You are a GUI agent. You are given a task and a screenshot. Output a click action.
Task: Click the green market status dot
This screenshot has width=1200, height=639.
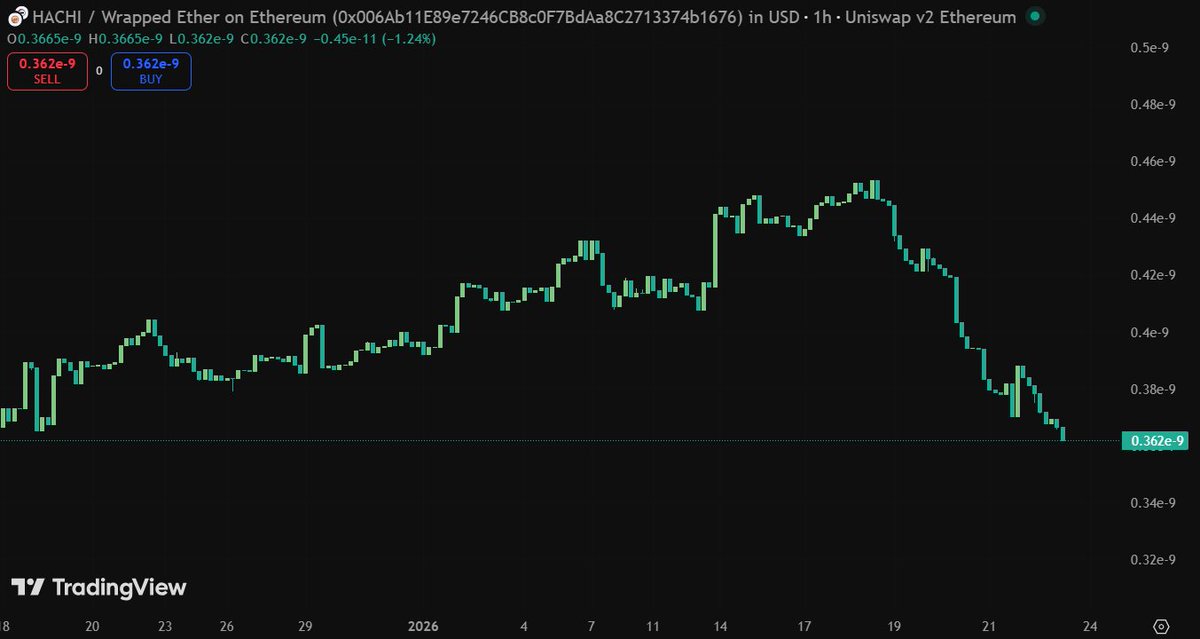pos(1035,17)
